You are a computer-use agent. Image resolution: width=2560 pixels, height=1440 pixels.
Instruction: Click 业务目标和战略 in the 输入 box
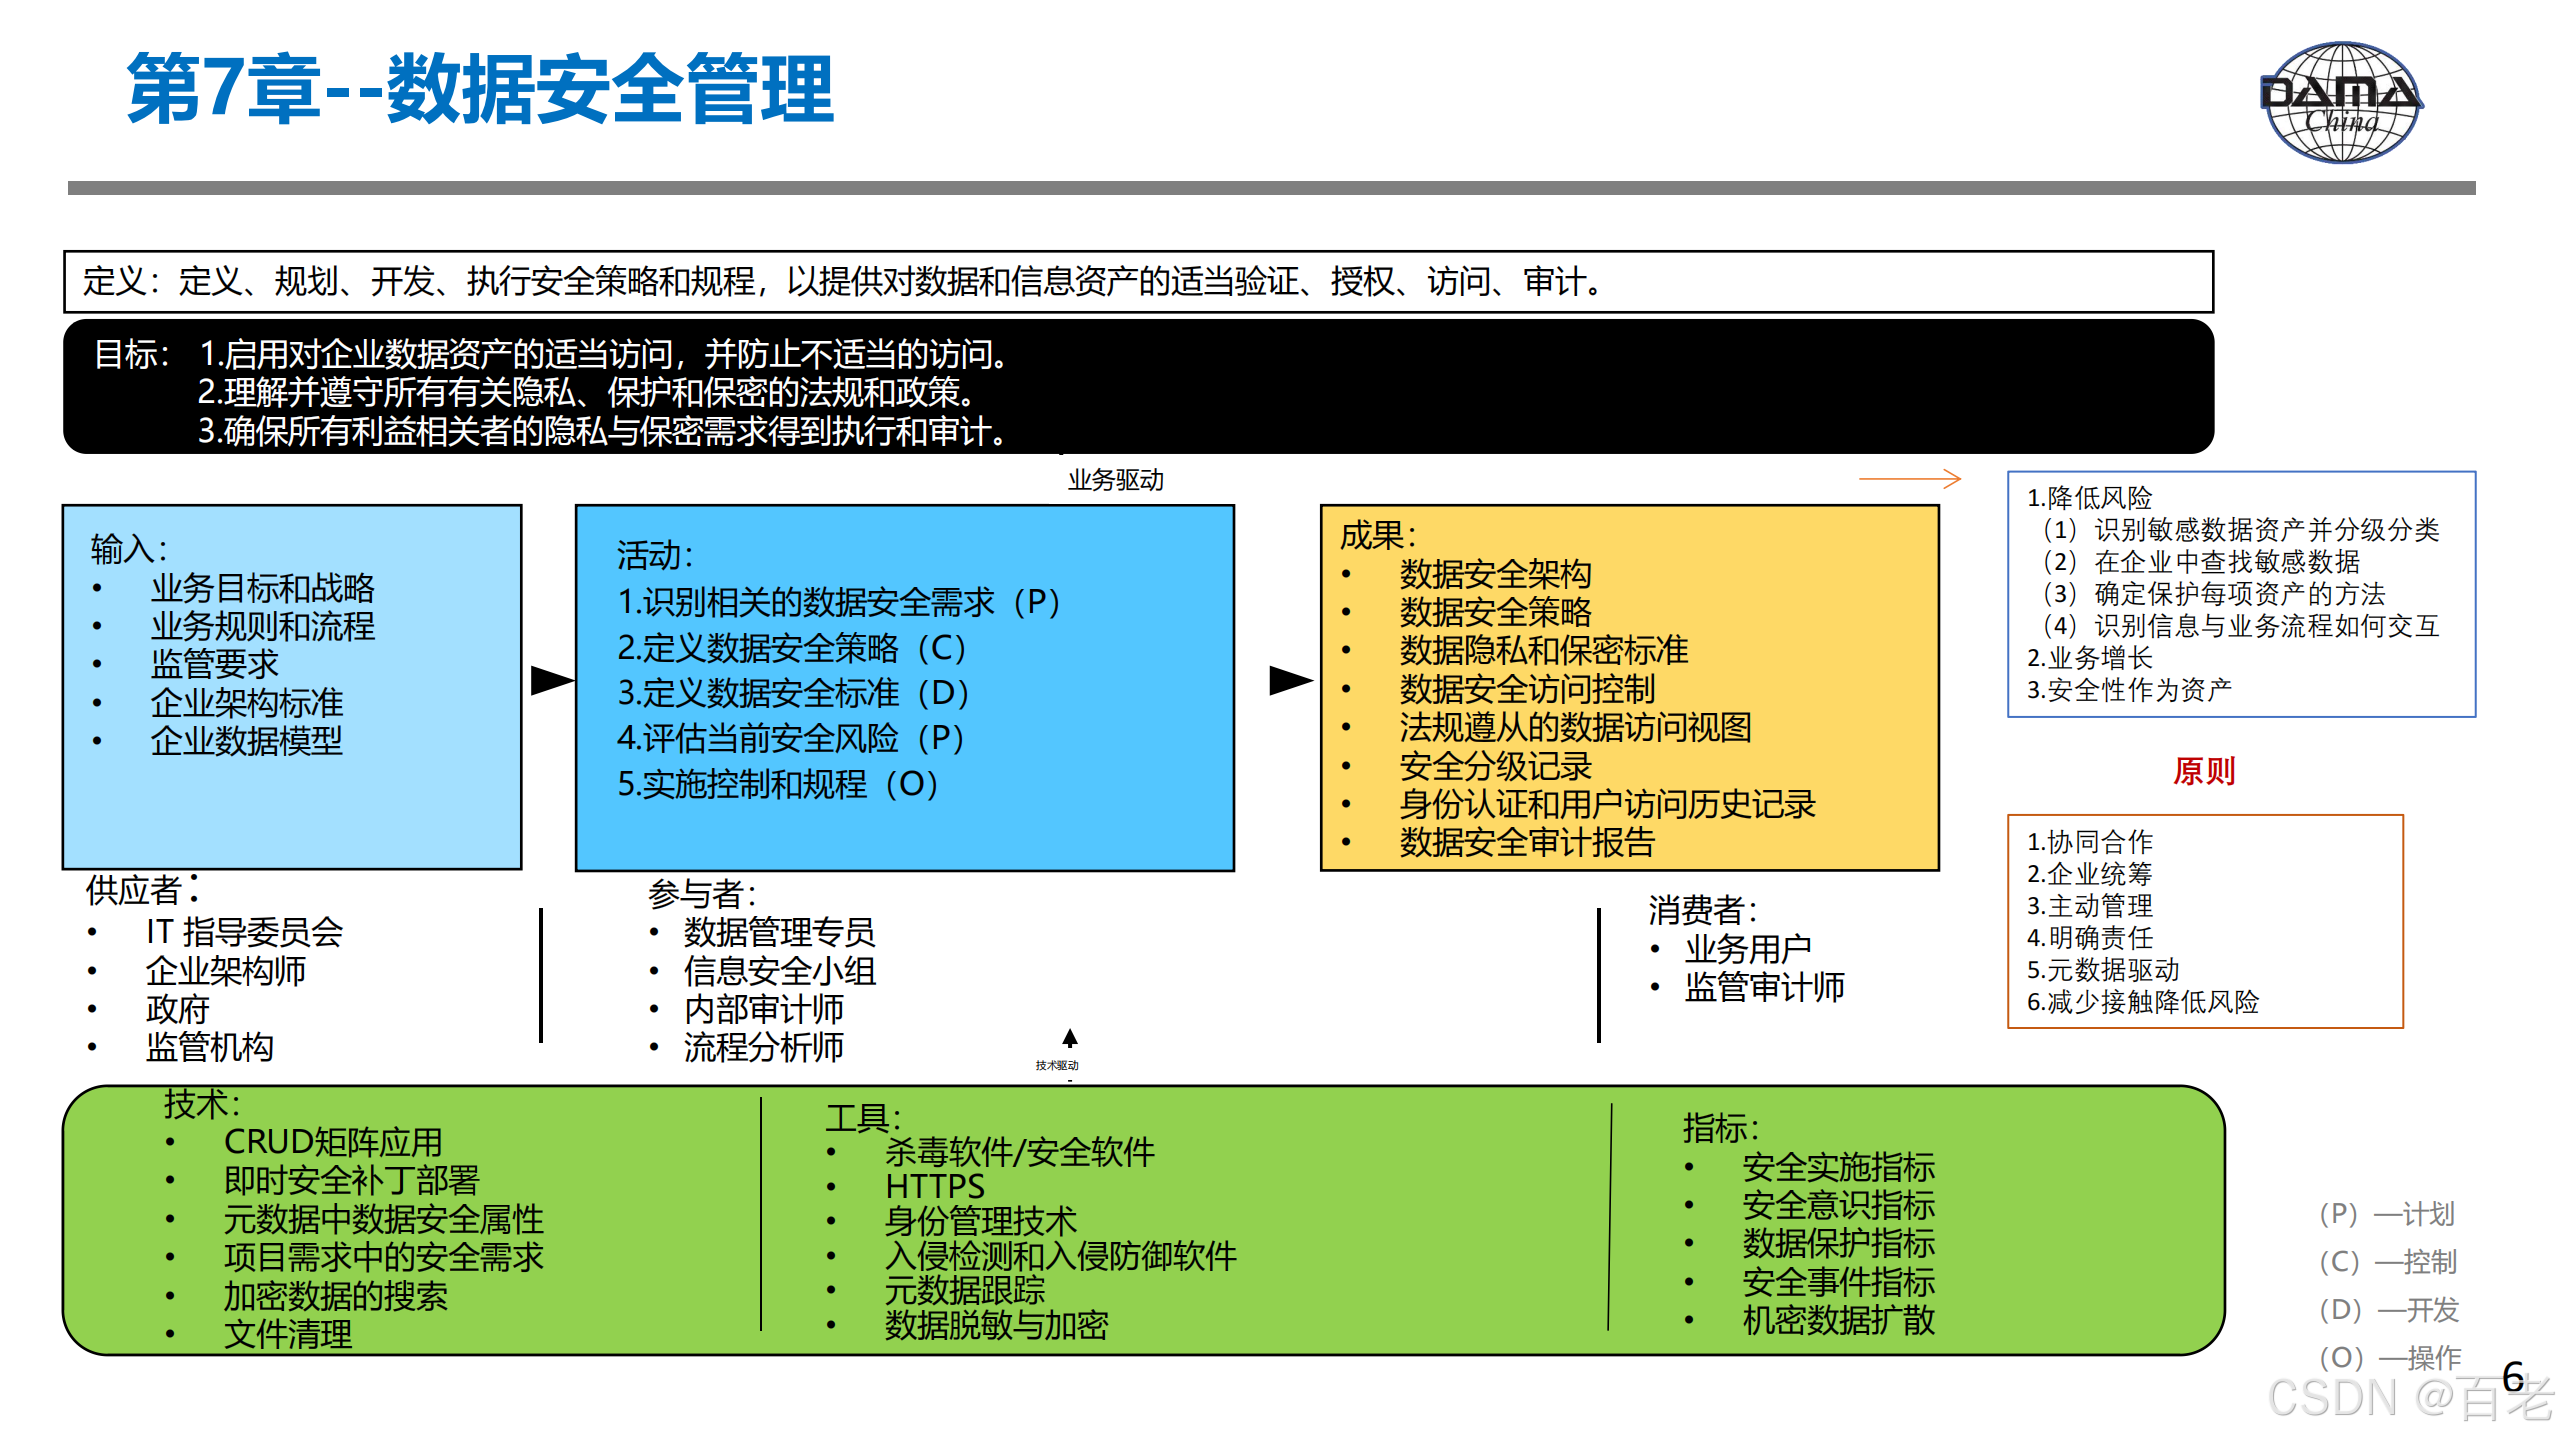262,588
